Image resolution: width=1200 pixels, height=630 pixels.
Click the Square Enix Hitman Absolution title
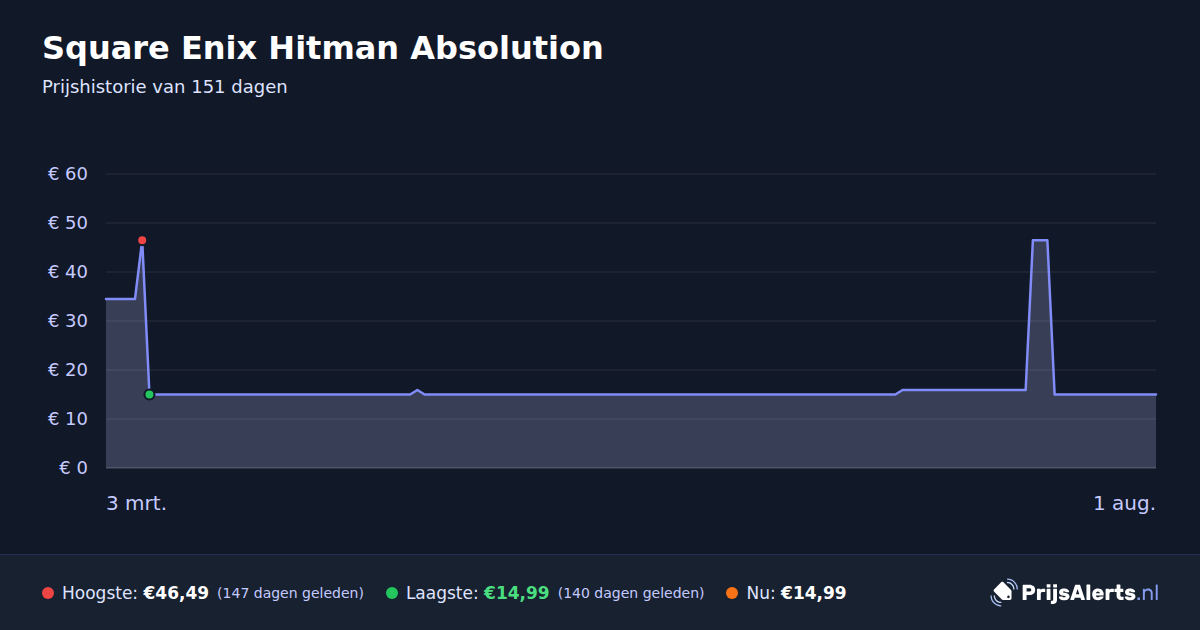323,48
